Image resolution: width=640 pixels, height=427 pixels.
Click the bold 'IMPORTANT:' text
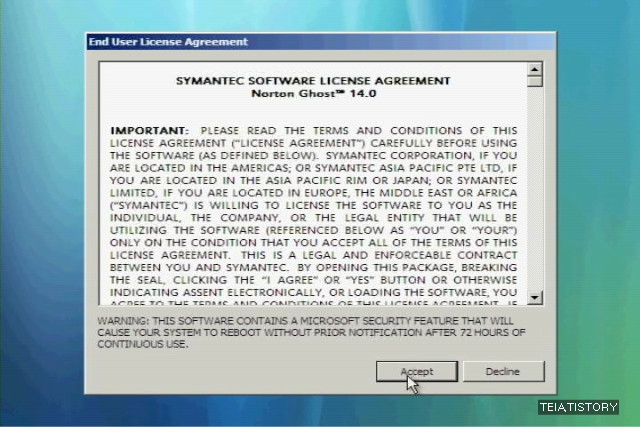tap(149, 131)
